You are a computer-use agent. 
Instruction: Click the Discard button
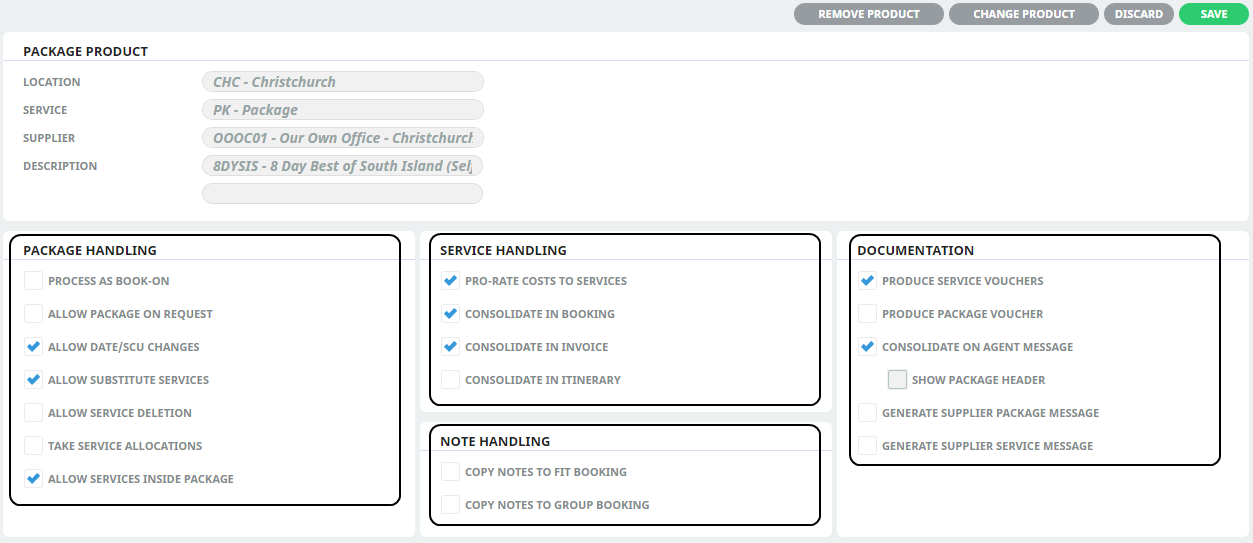(1138, 14)
